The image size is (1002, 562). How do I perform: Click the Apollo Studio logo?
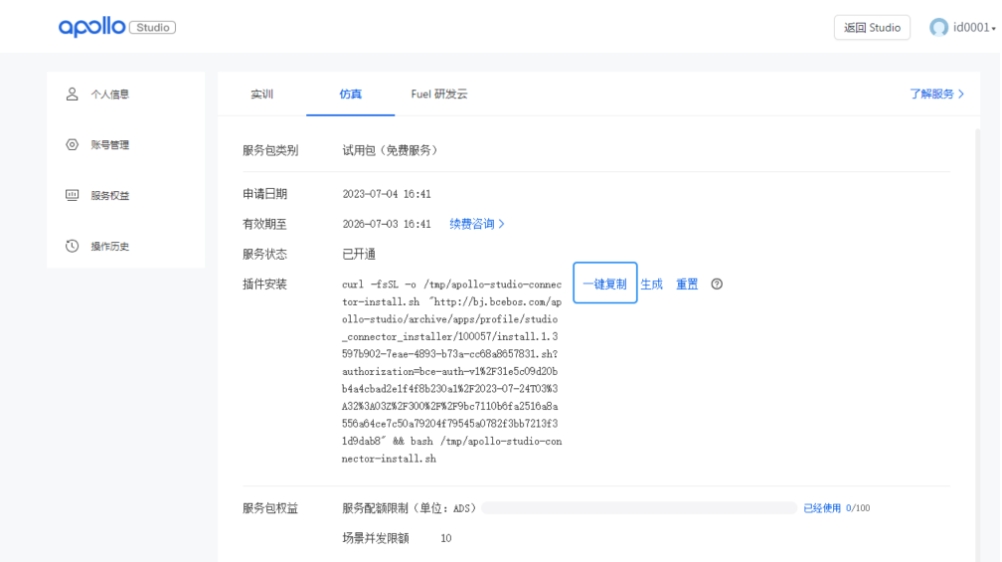(117, 27)
